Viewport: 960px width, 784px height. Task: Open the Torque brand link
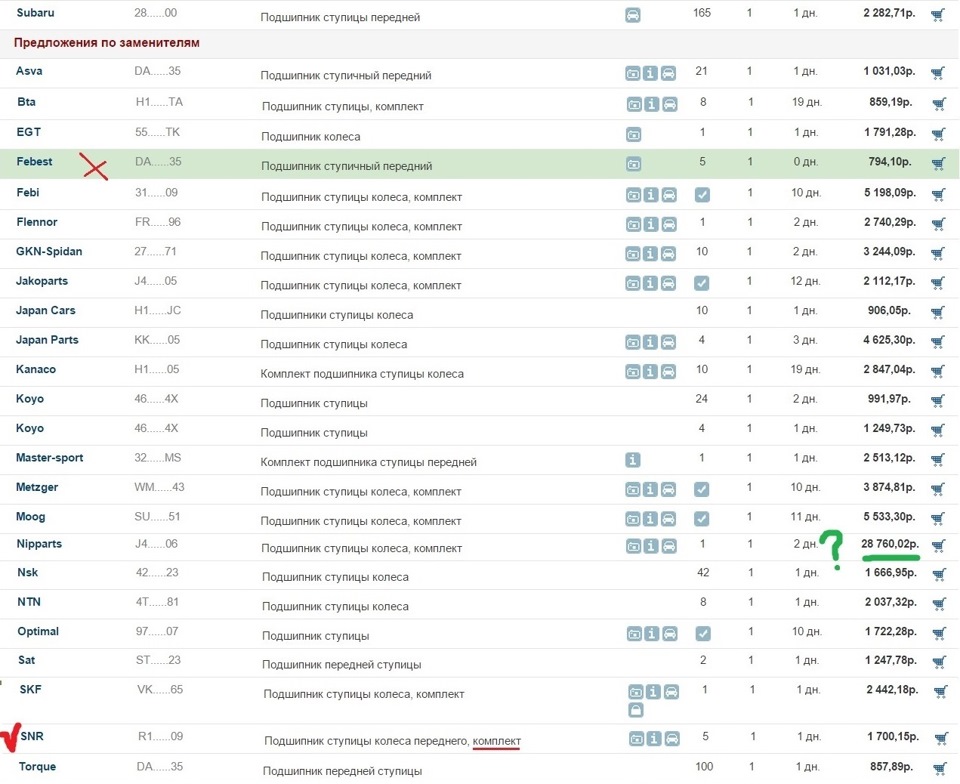coord(37,767)
